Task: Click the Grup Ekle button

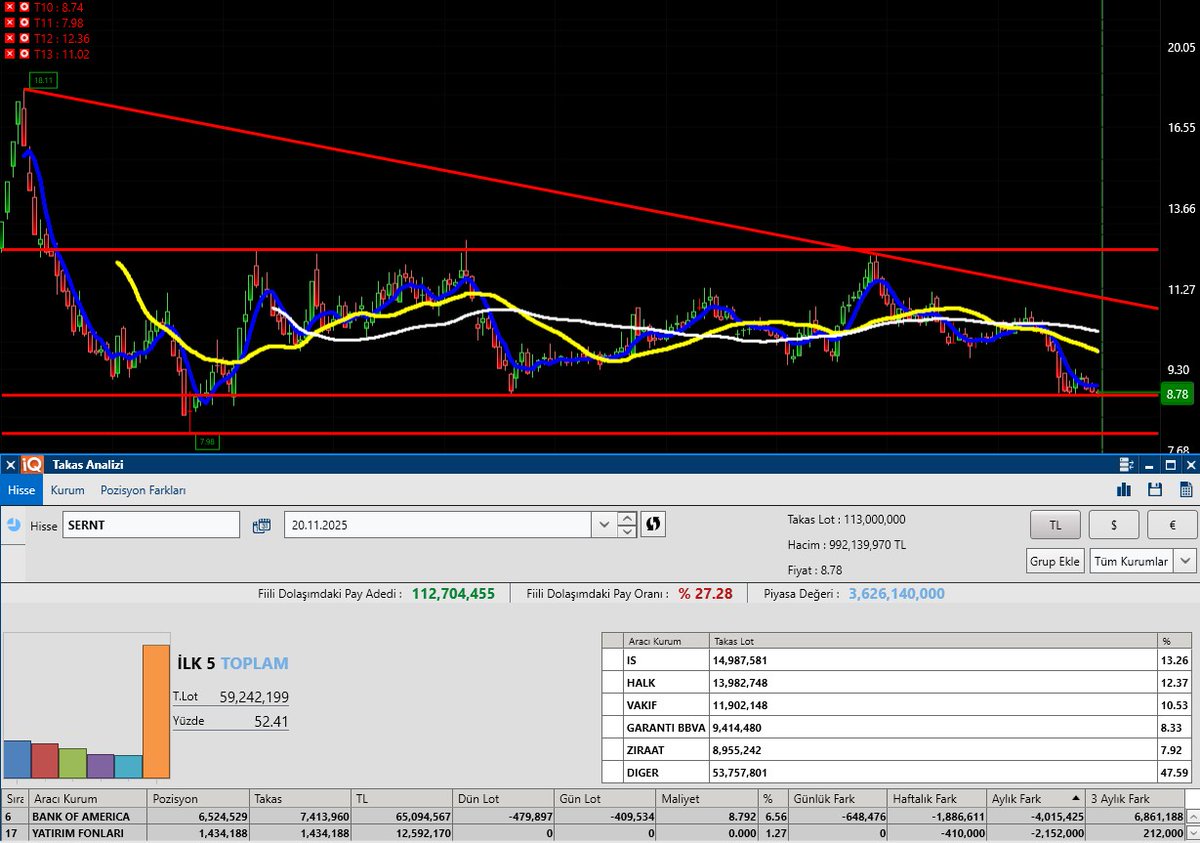Action: click(x=1055, y=561)
